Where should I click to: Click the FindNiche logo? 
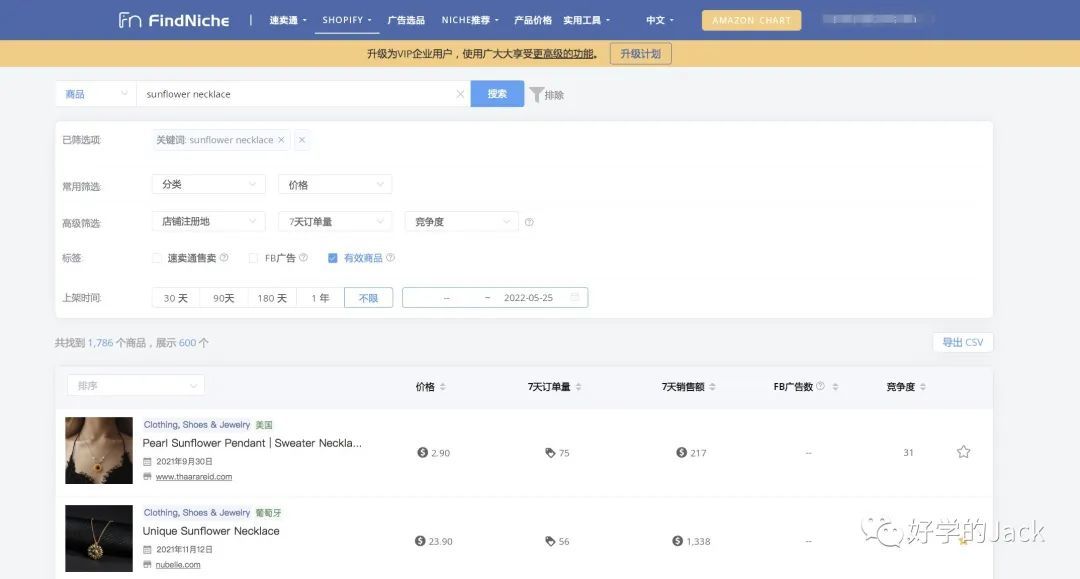[x=174, y=20]
